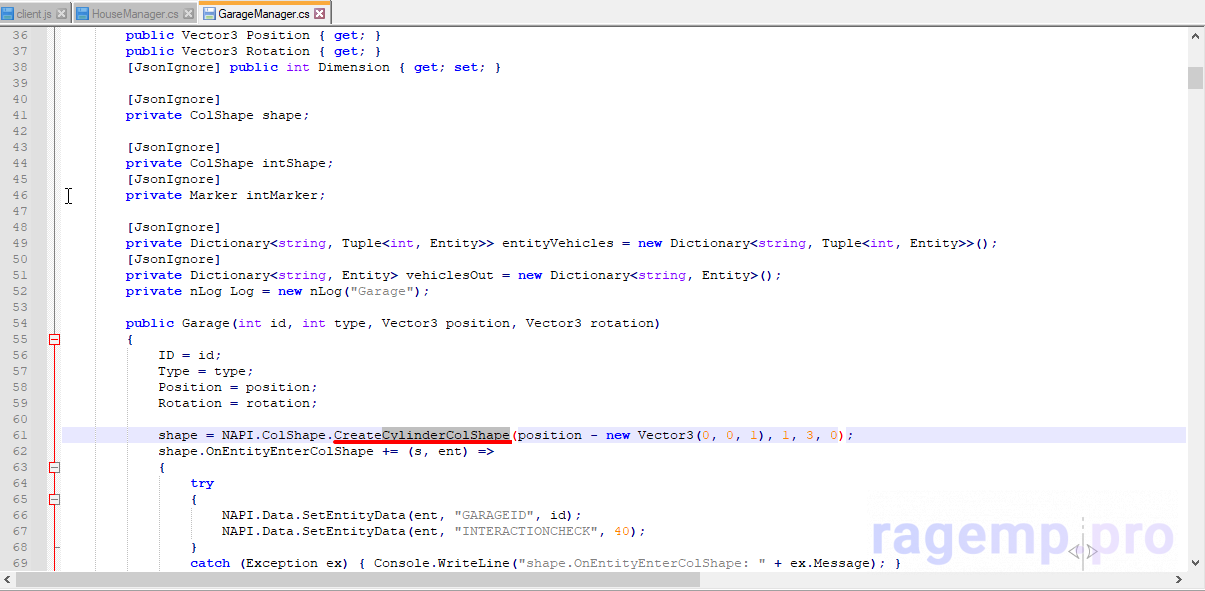Collapse the lambda block fold at line 63

pos(54,467)
